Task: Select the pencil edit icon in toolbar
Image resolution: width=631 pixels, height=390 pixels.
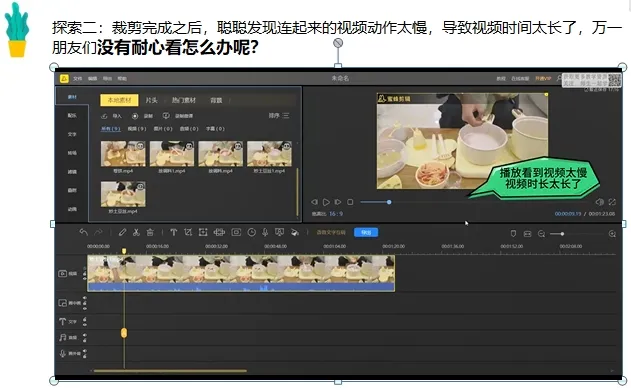Action: click(x=122, y=232)
